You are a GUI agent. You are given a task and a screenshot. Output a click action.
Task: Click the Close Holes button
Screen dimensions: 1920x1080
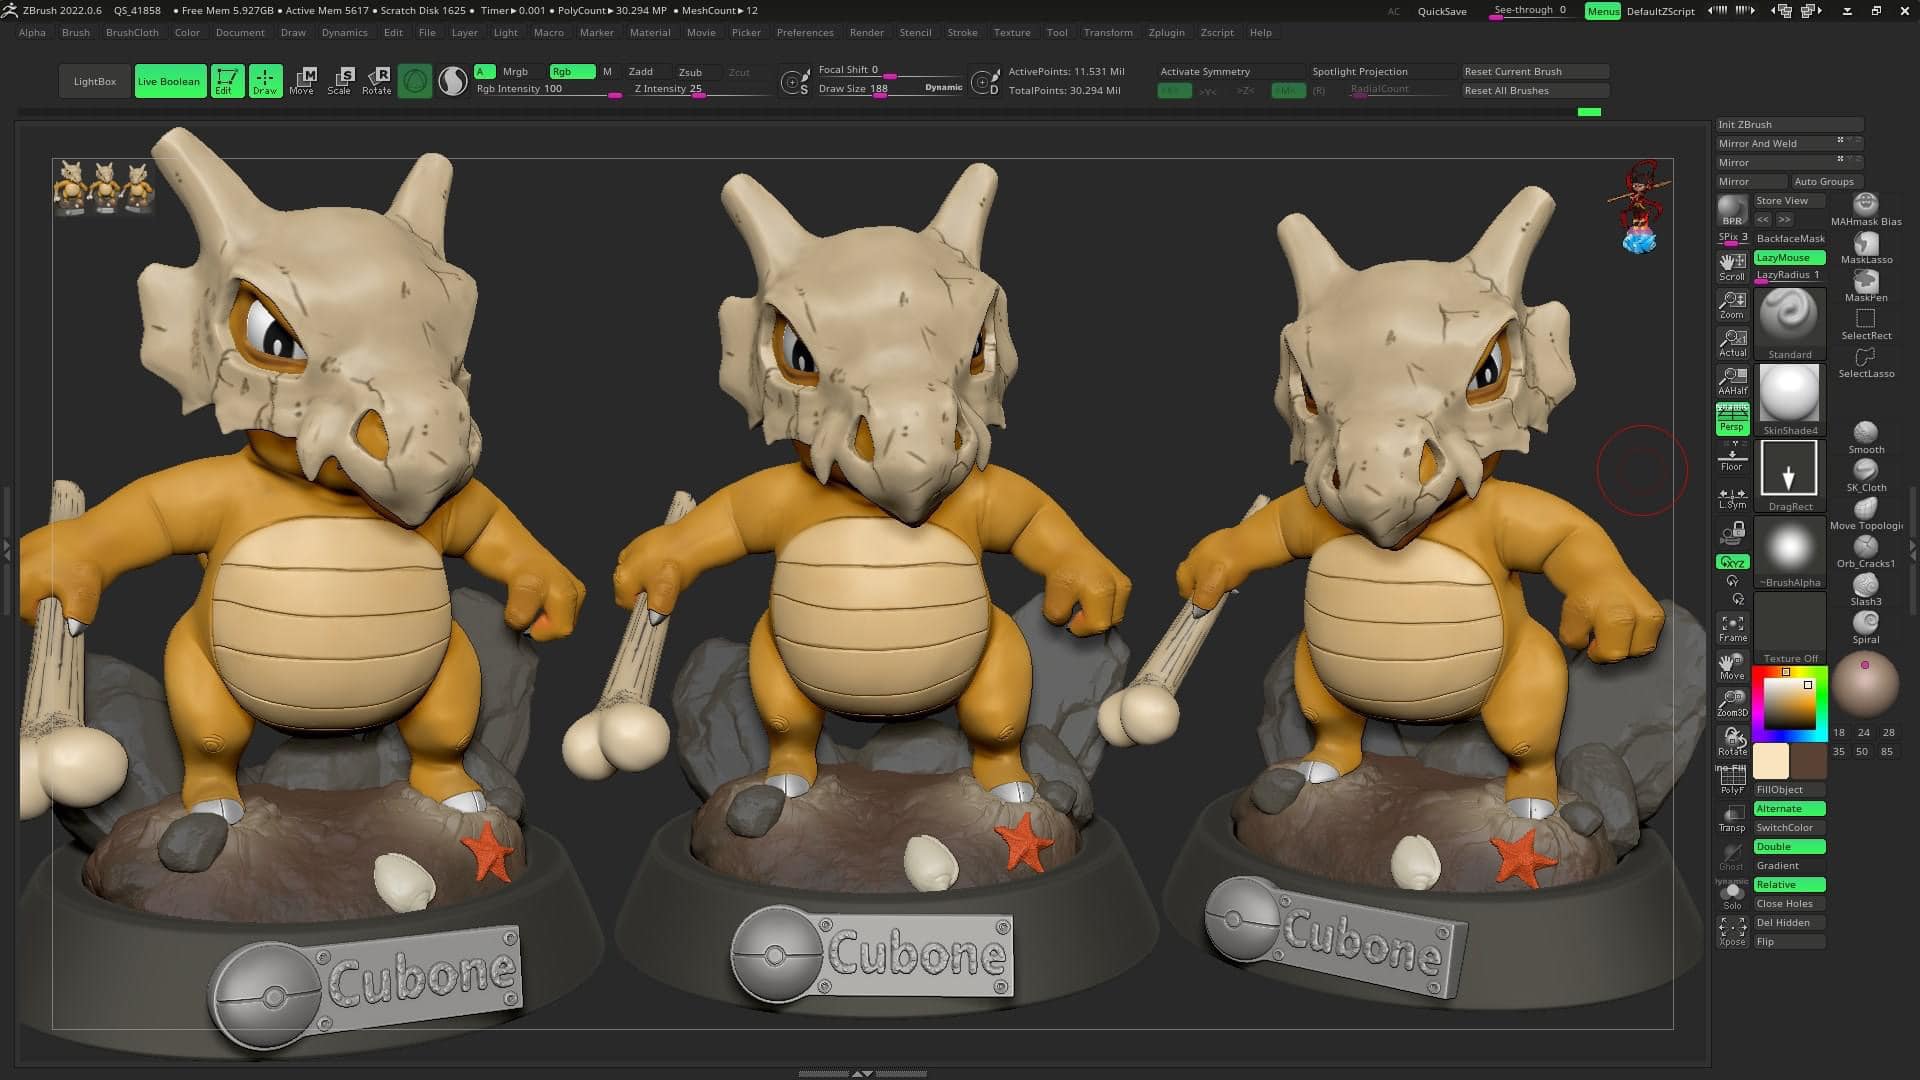click(x=1790, y=903)
